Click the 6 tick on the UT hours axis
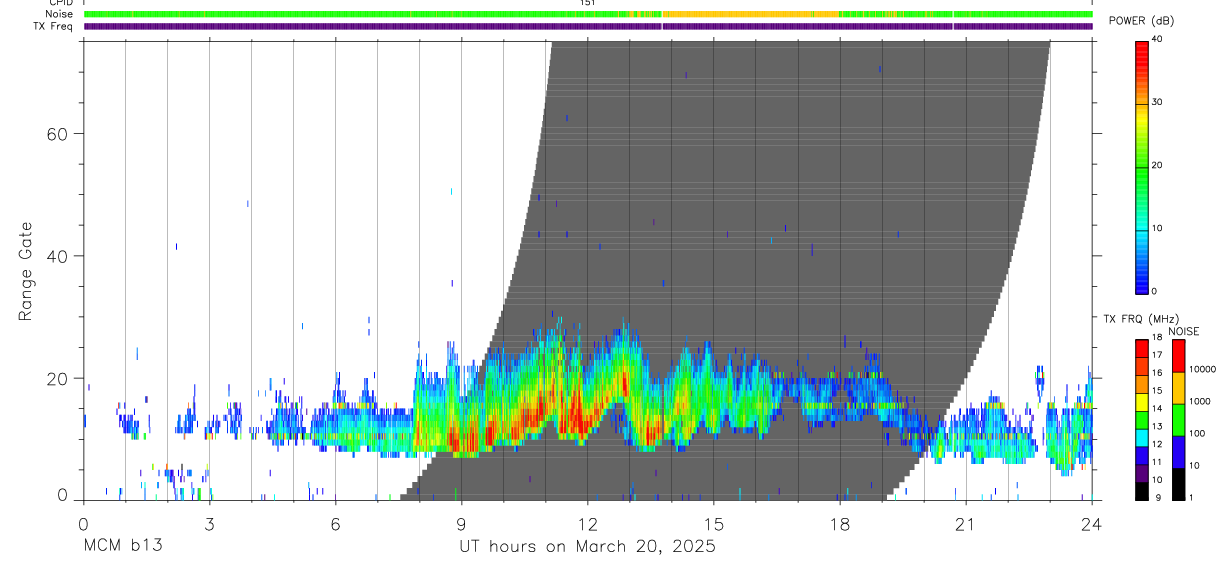The height and width of the screenshot is (567, 1228). coord(335,523)
